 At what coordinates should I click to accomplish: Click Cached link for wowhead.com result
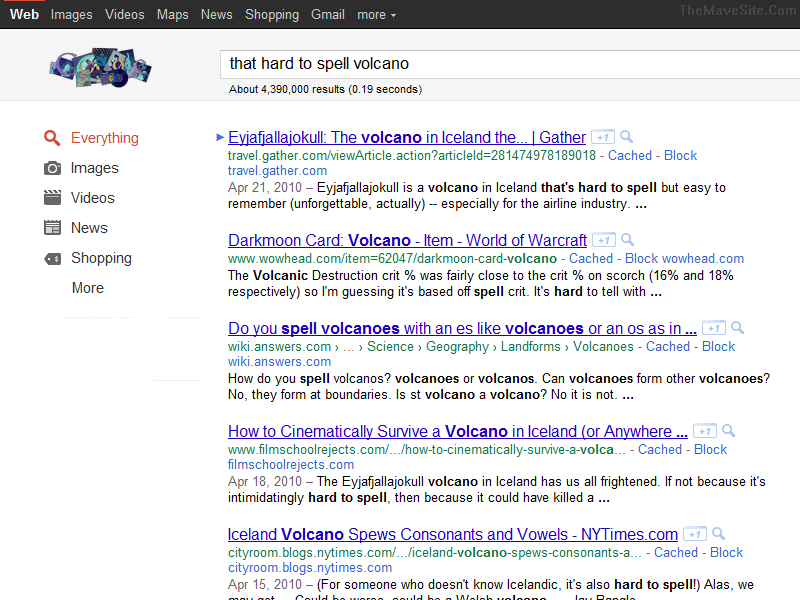pos(591,259)
